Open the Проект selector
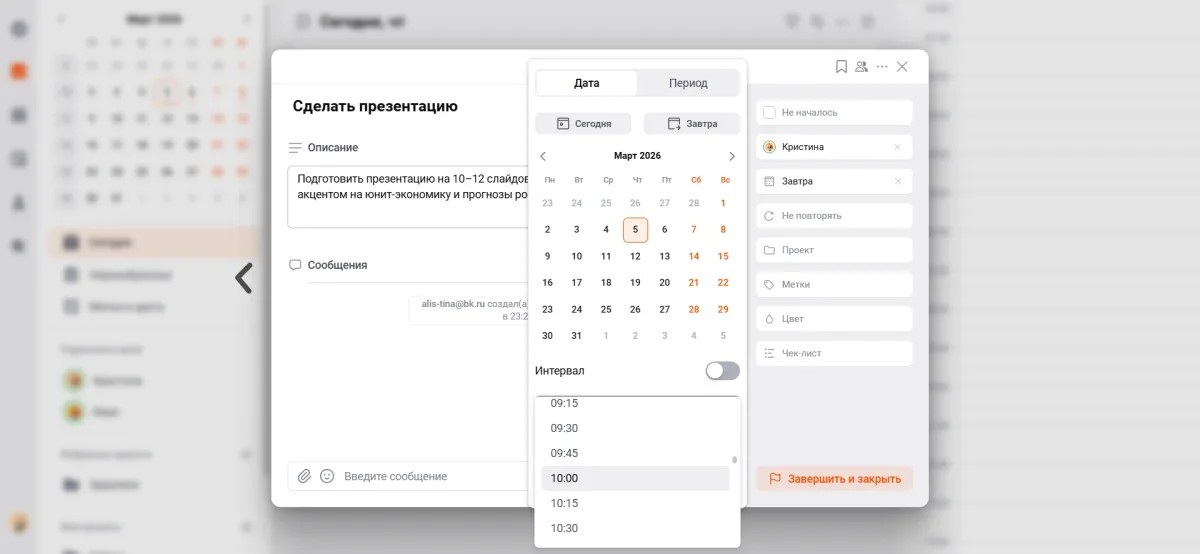This screenshot has height=554, width=1200. coord(833,250)
